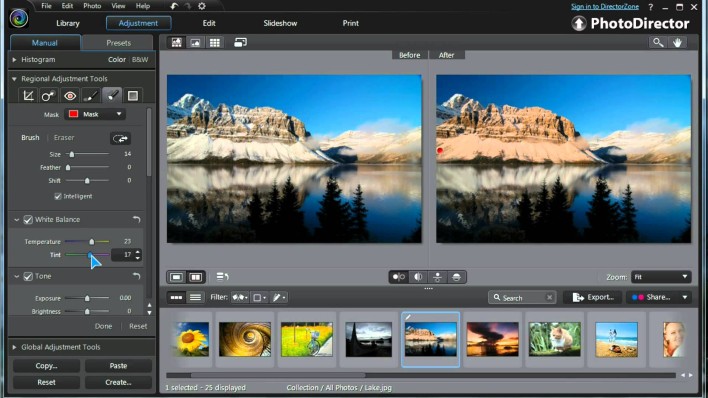The width and height of the screenshot is (708, 398).
Task: Select the Adjustment Brush tool
Action: tap(91, 96)
